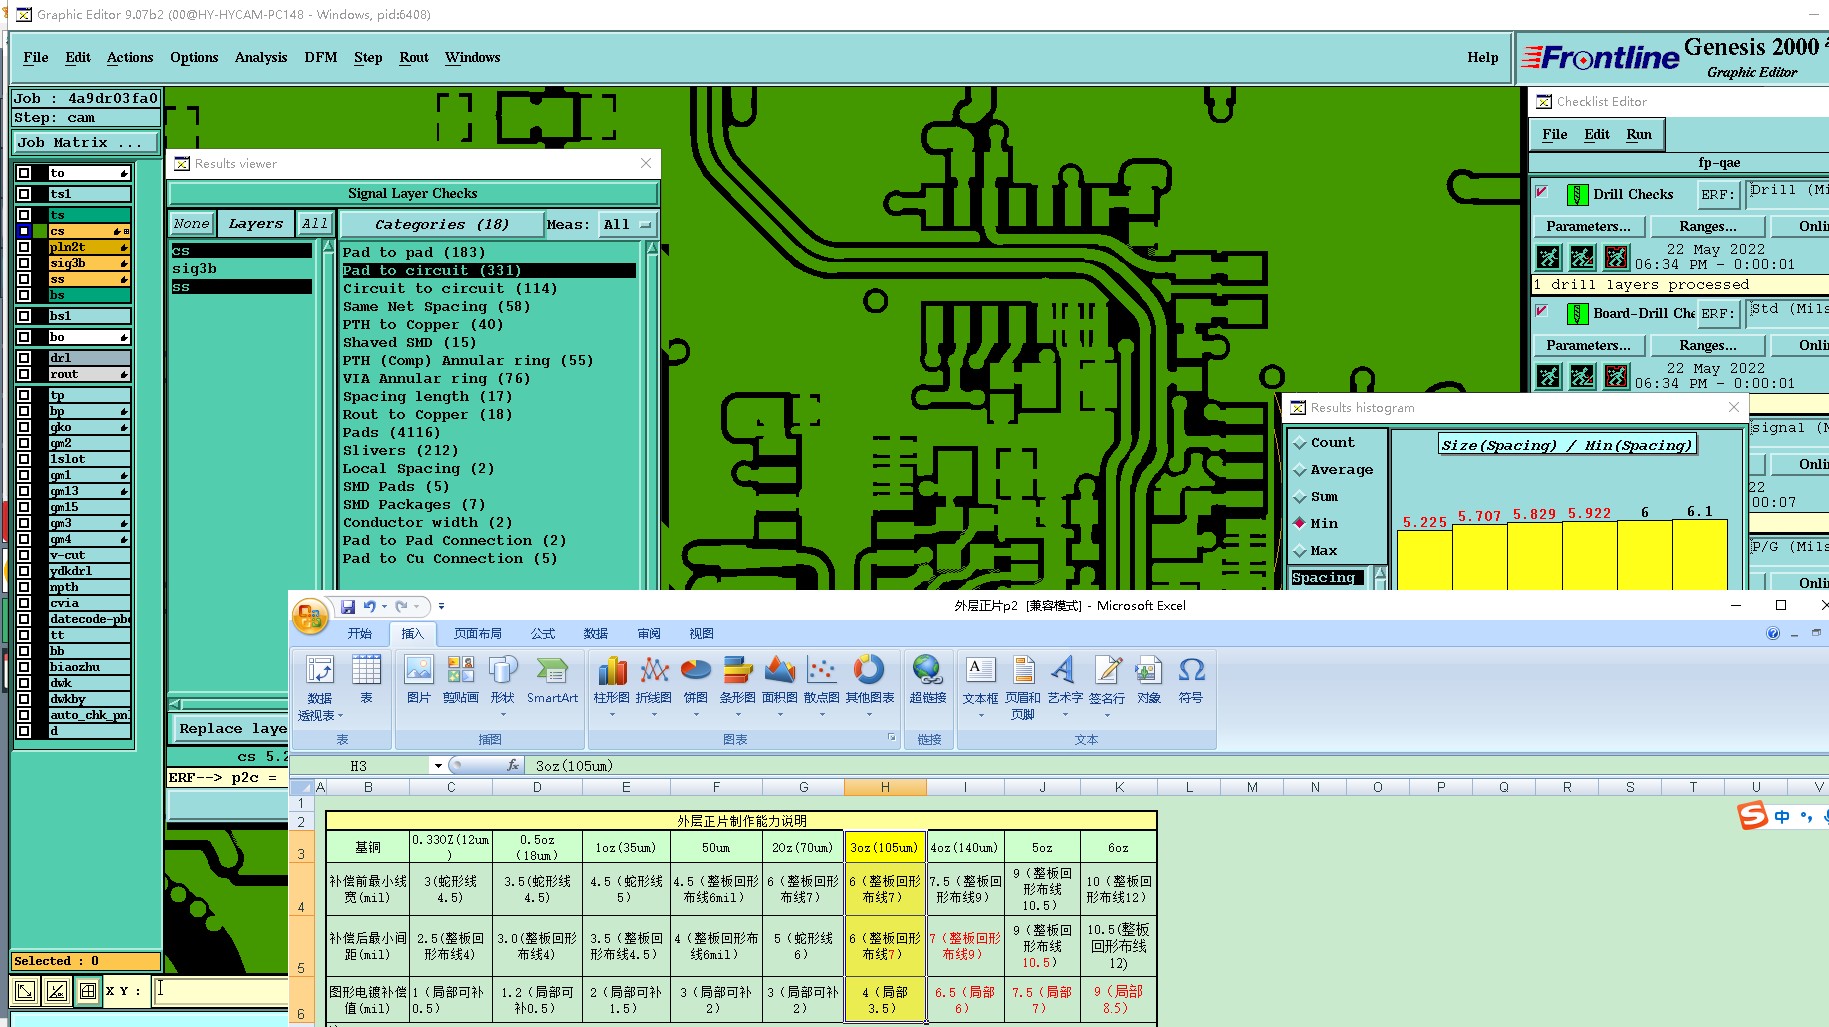Select the Min radio option in histogram
The height and width of the screenshot is (1027, 1829).
(x=1300, y=523)
